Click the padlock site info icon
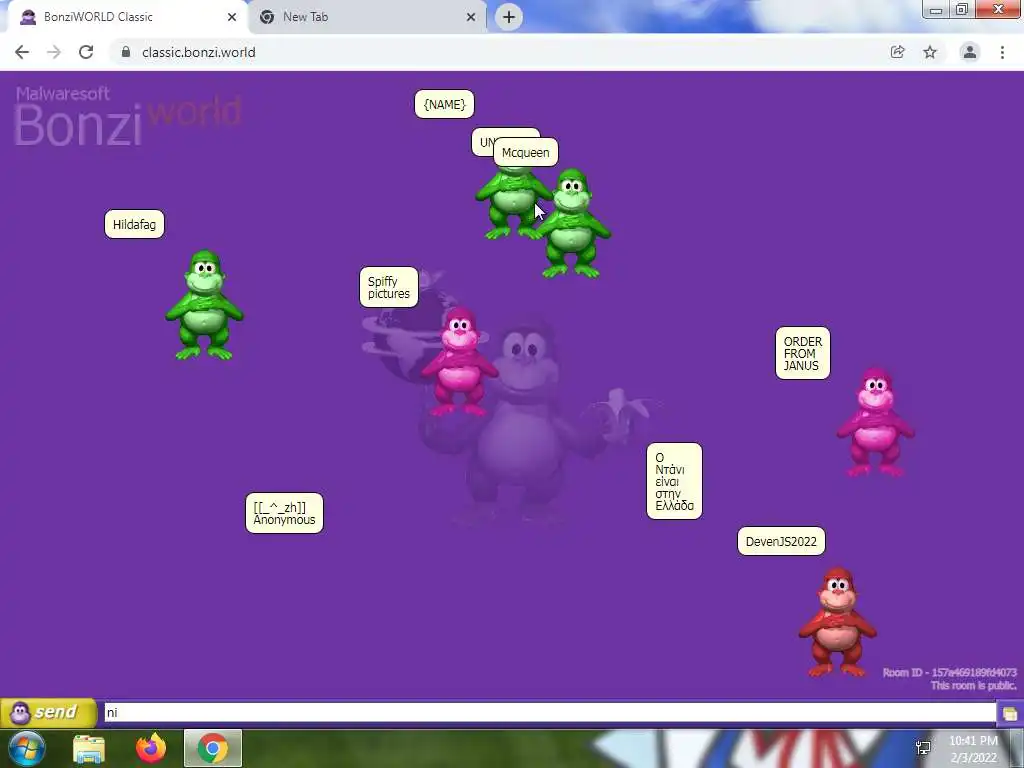The image size is (1024, 768). (x=126, y=52)
